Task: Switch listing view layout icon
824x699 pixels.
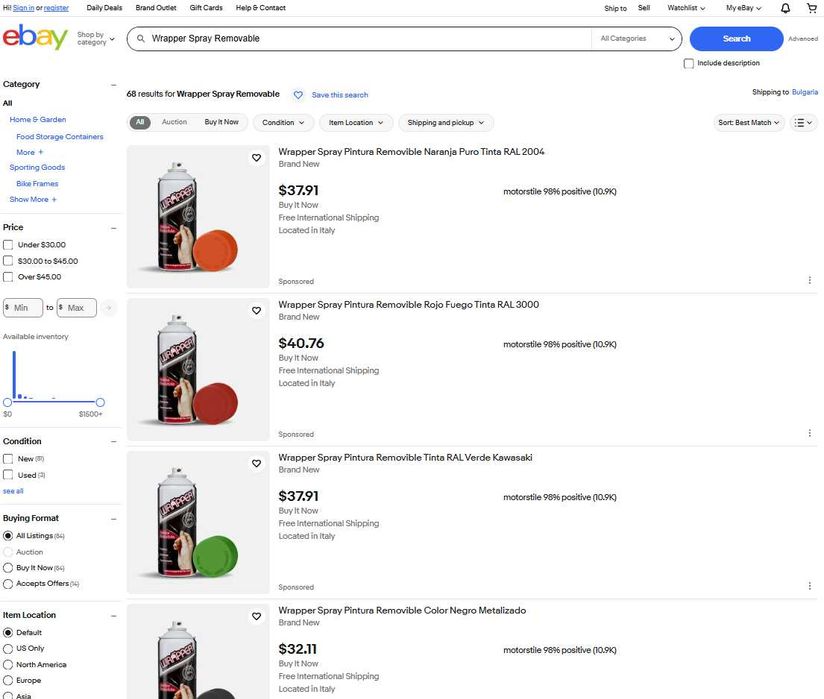Action: click(803, 123)
